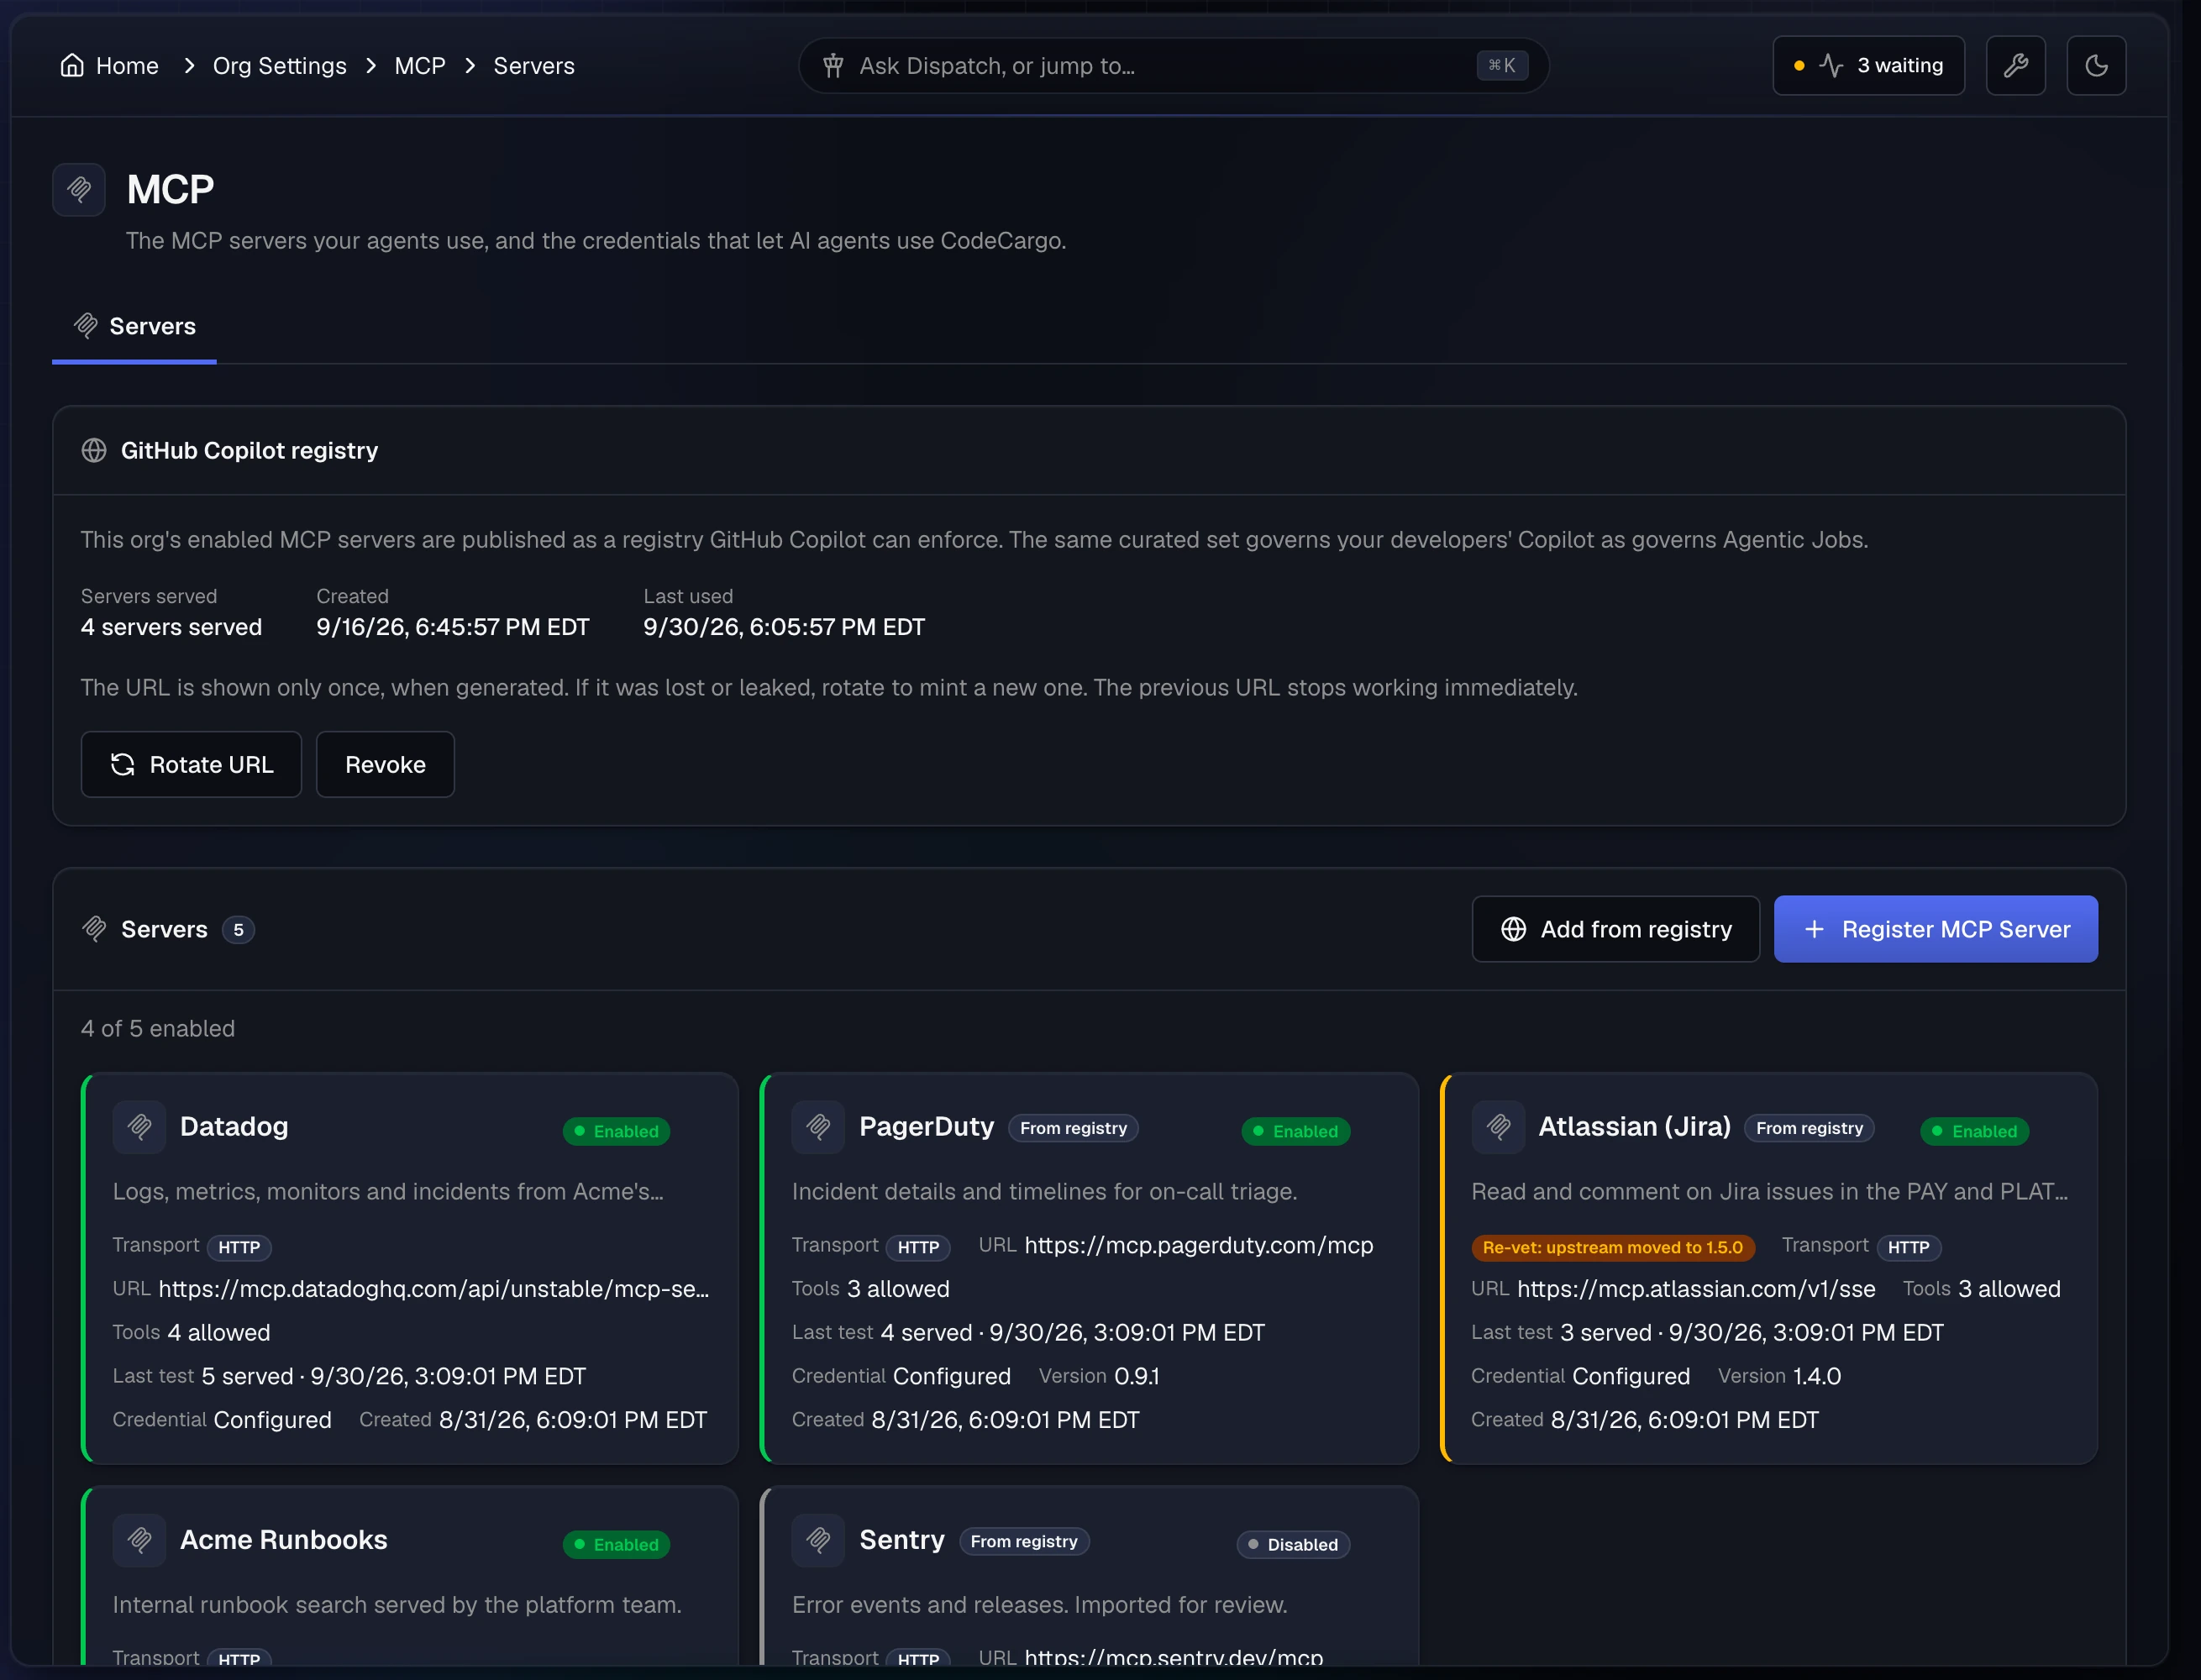Click Atlassian From registry badge

(1809, 1128)
